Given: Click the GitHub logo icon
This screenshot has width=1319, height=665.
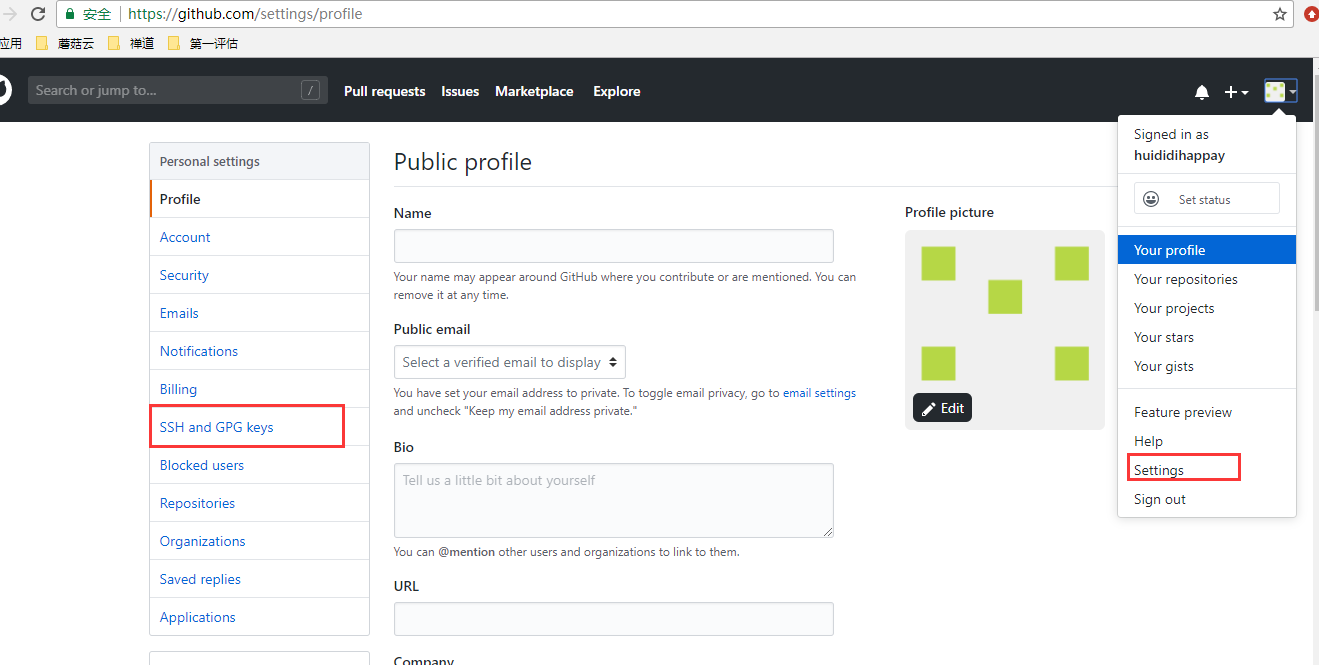Looking at the screenshot, I should coord(3,90).
